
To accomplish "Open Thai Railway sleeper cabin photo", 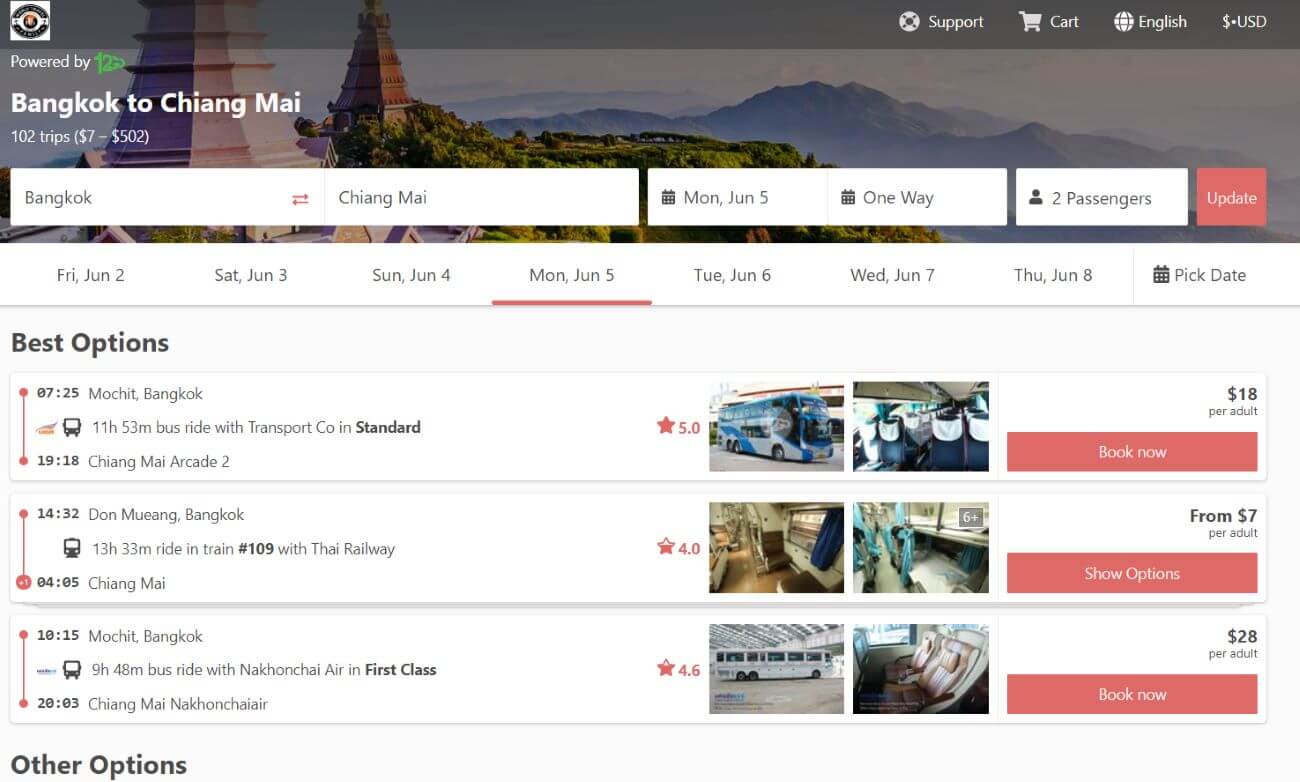I will (777, 548).
